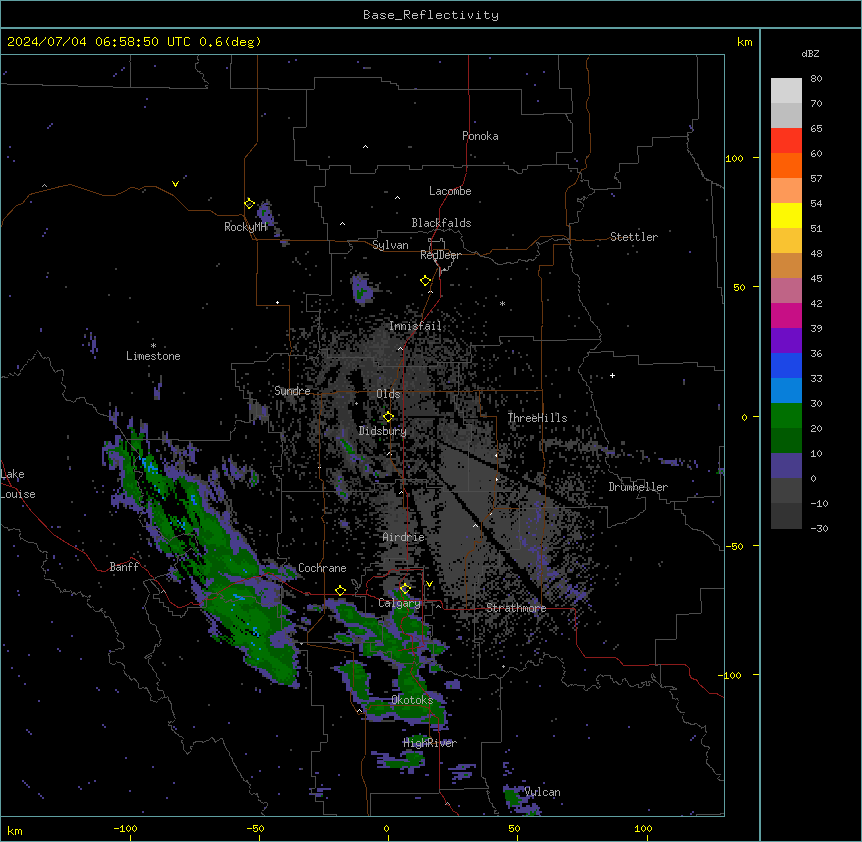Select the 60 dBZ orange color swatch

pyautogui.click(x=786, y=165)
